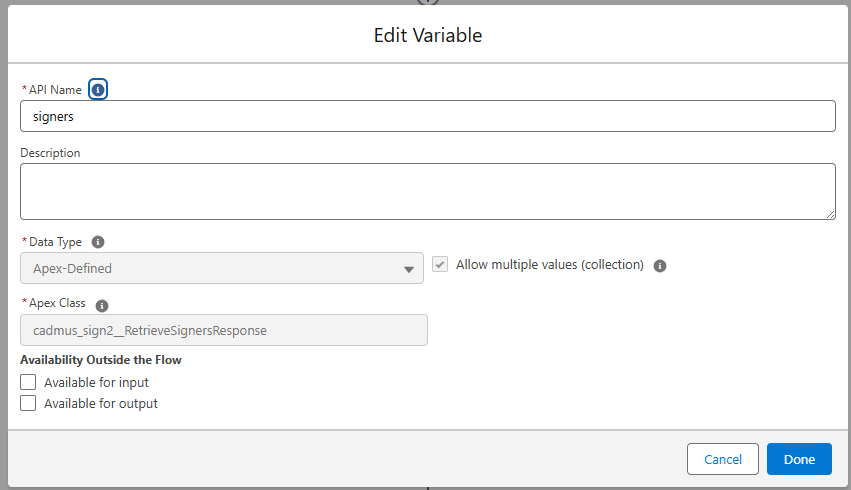Click the Available for input label text

pos(96,383)
